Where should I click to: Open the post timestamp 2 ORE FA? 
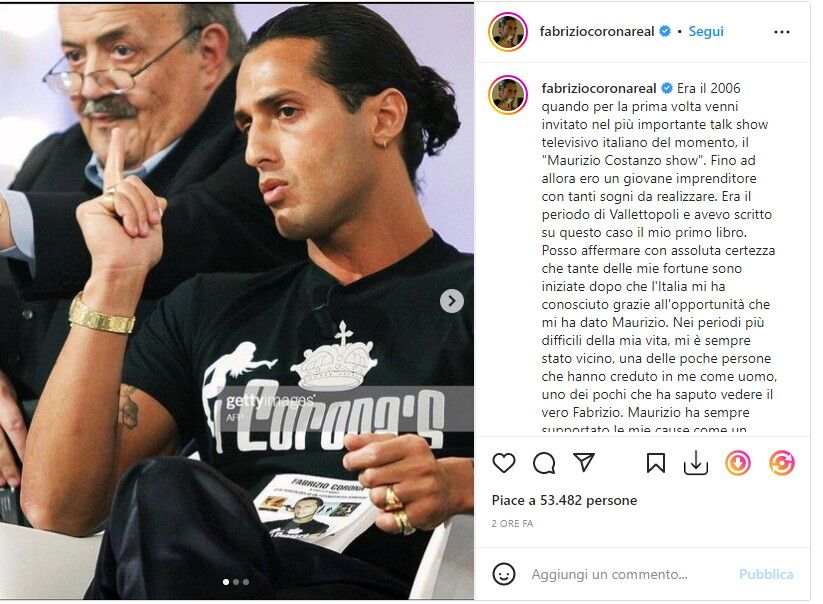[512, 523]
